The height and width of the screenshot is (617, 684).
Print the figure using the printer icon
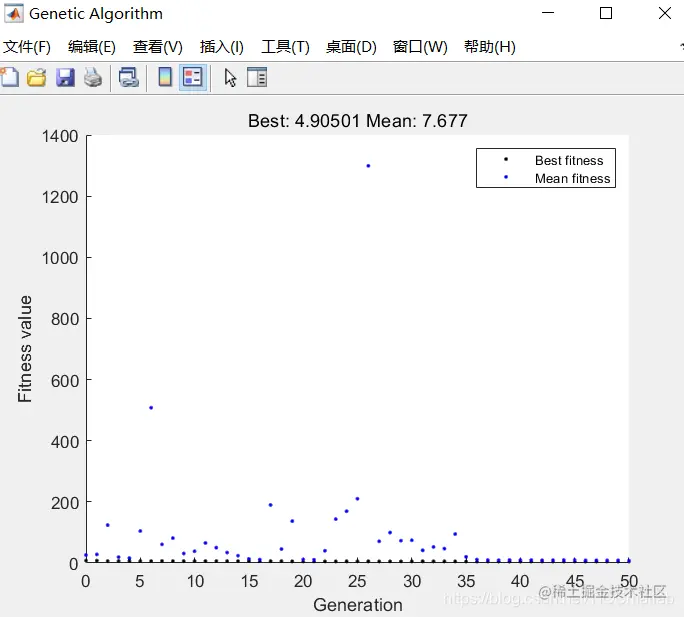[x=93, y=78]
